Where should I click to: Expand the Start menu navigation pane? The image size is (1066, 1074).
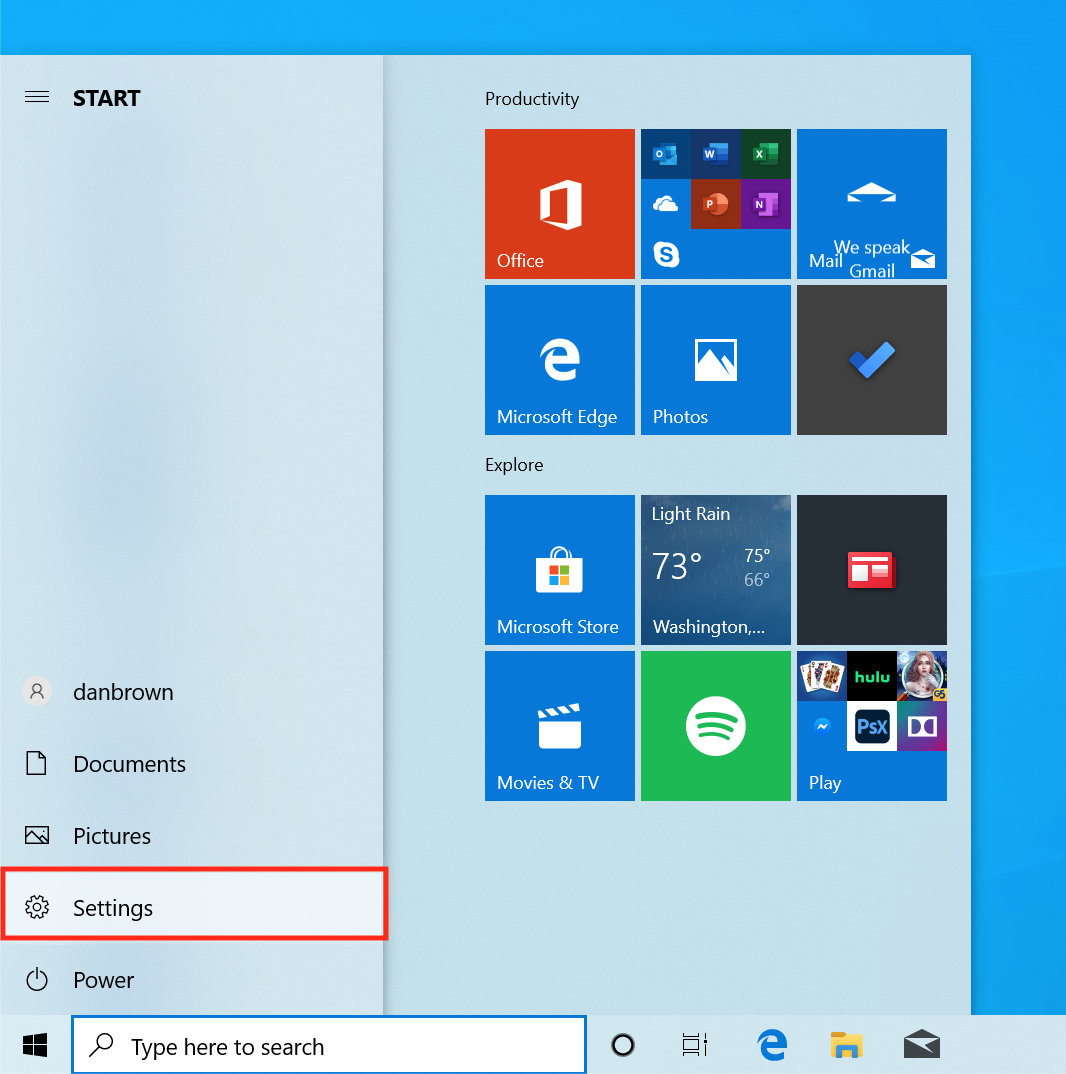point(36,97)
